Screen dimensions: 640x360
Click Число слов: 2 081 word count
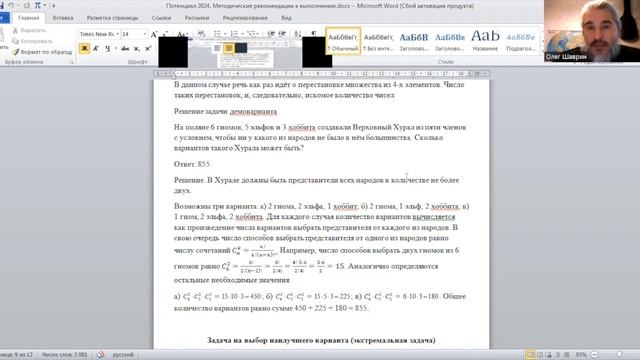pyautogui.click(x=64, y=355)
